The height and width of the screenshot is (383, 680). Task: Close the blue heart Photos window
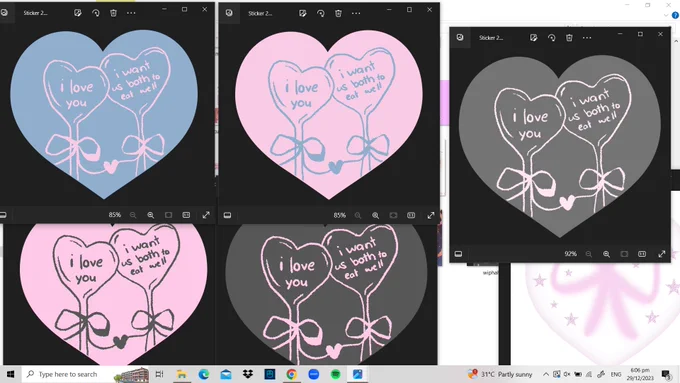pyautogui.click(x=205, y=10)
